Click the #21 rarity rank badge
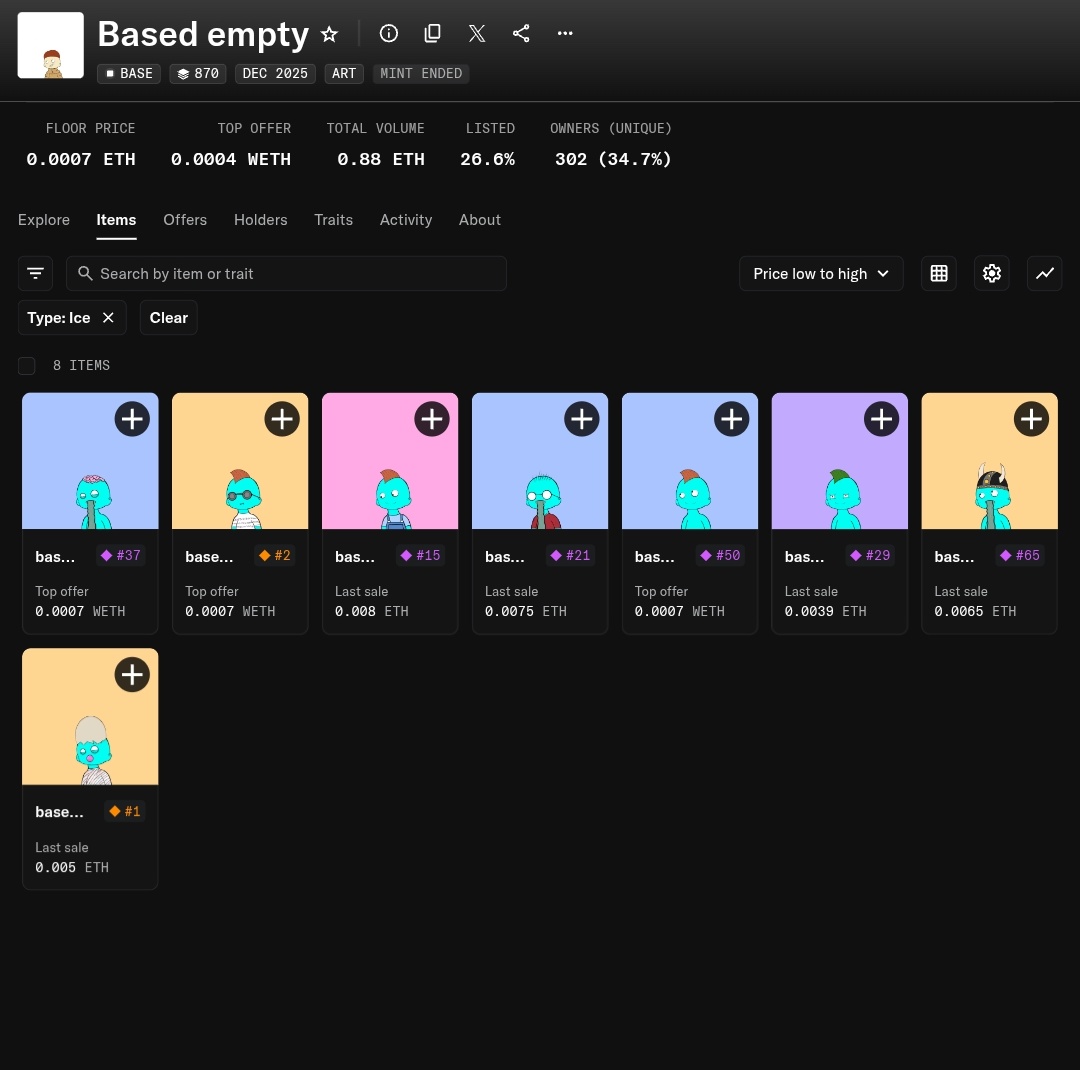This screenshot has width=1080, height=1070. click(570, 555)
